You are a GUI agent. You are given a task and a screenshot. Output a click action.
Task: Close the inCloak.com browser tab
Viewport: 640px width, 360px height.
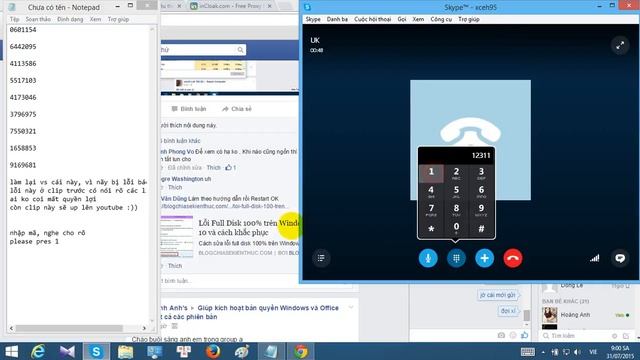[x=269, y=6]
